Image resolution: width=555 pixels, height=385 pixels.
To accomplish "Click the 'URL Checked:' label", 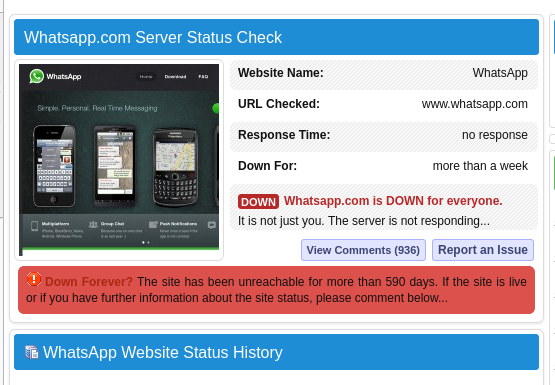I will [x=279, y=104].
